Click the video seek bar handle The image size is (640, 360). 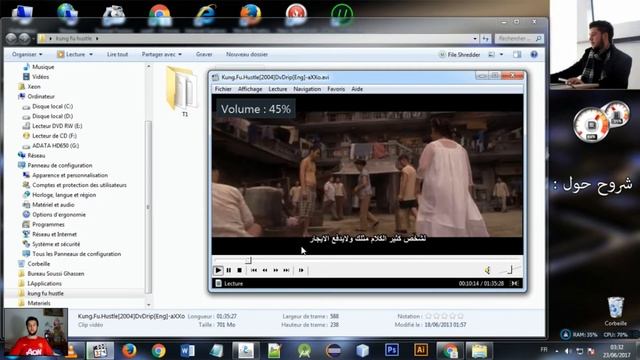[248, 260]
